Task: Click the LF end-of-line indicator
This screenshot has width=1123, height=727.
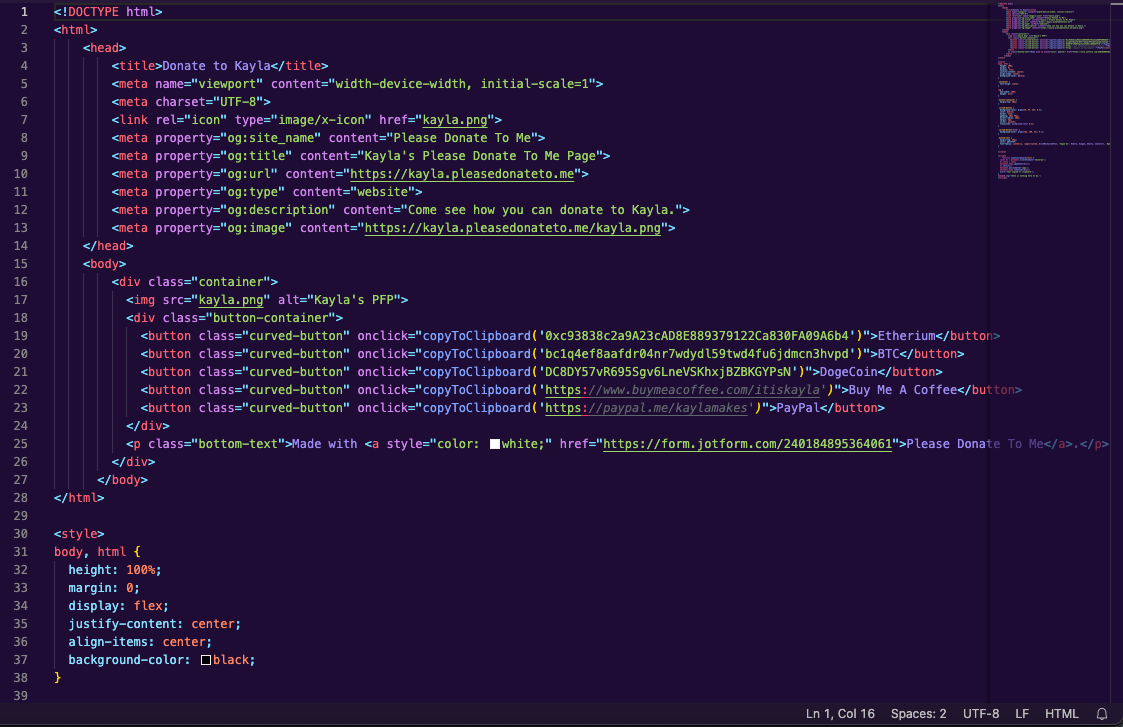Action: (1022, 713)
